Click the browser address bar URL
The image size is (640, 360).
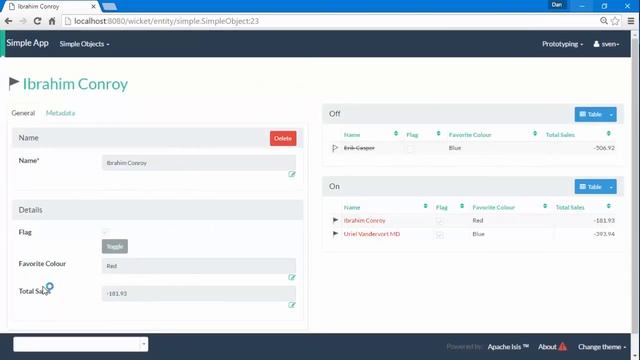[166, 21]
